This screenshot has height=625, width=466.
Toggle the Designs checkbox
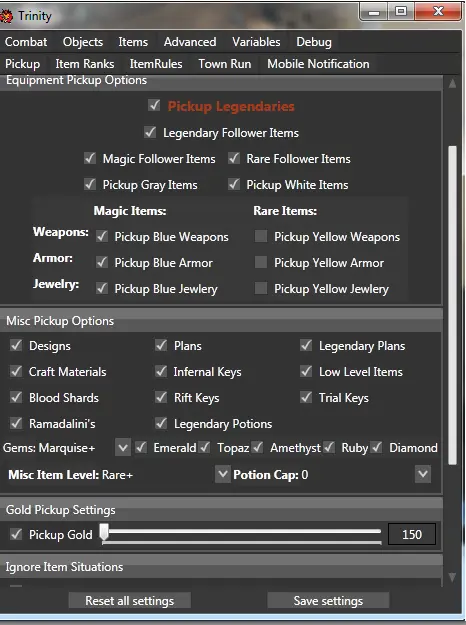pos(16,345)
